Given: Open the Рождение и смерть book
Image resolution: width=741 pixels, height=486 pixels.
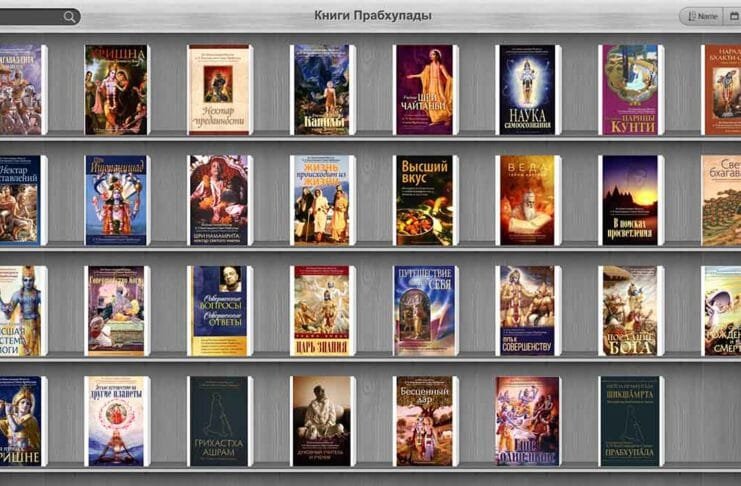Looking at the screenshot, I should 721,311.
